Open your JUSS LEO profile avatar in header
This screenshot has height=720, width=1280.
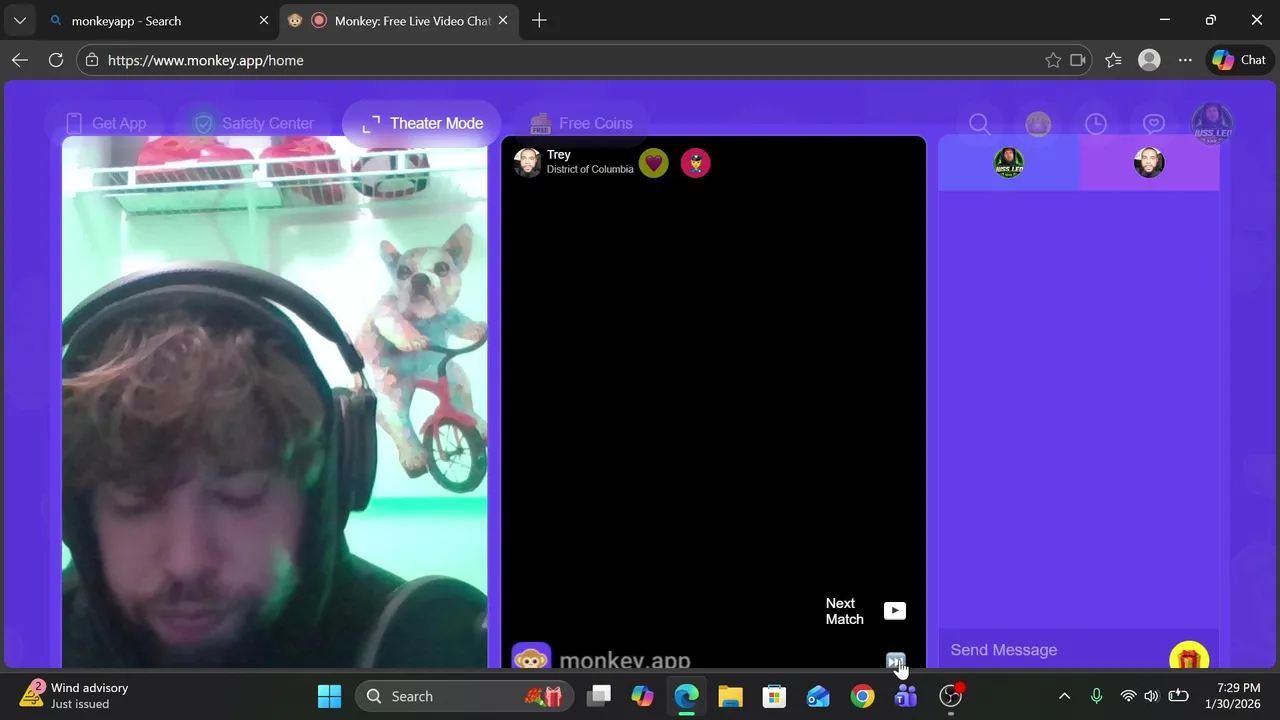(1212, 124)
